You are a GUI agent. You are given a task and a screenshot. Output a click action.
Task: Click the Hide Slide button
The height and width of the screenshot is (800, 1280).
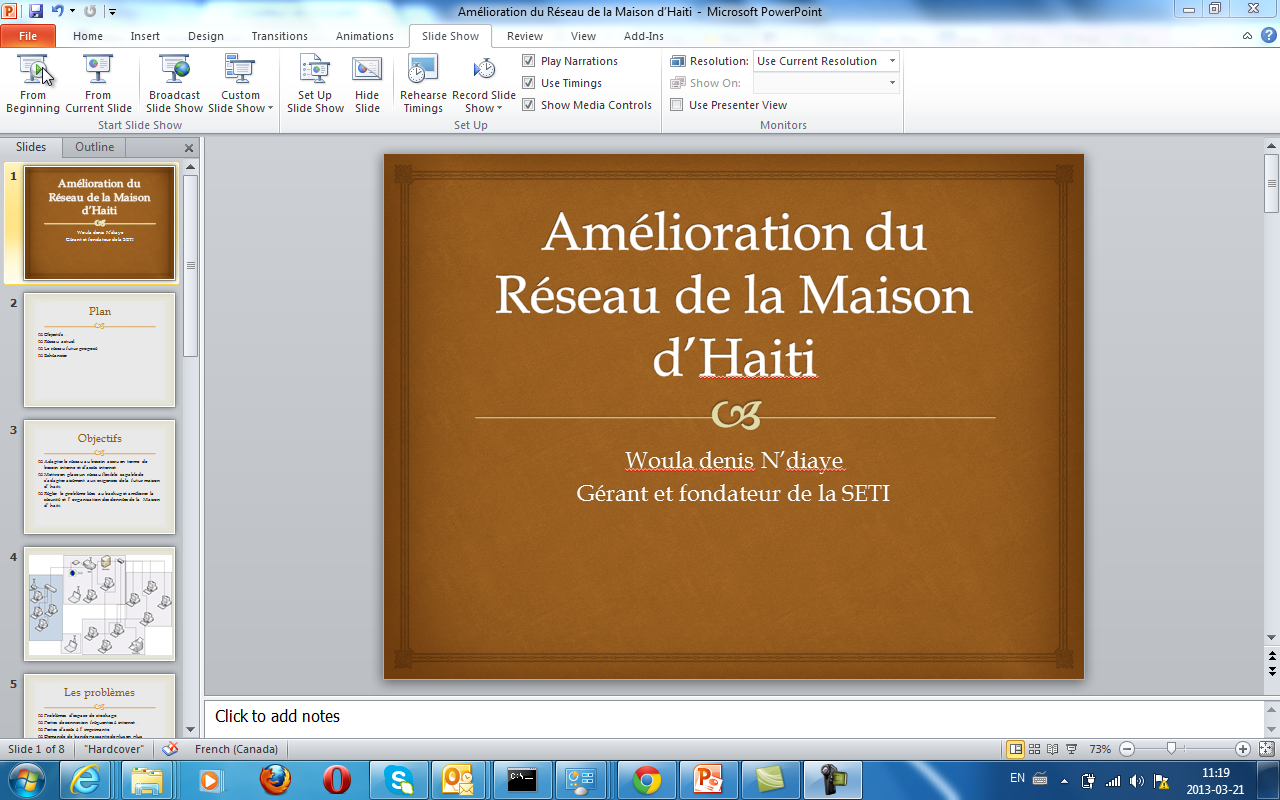[x=367, y=84]
